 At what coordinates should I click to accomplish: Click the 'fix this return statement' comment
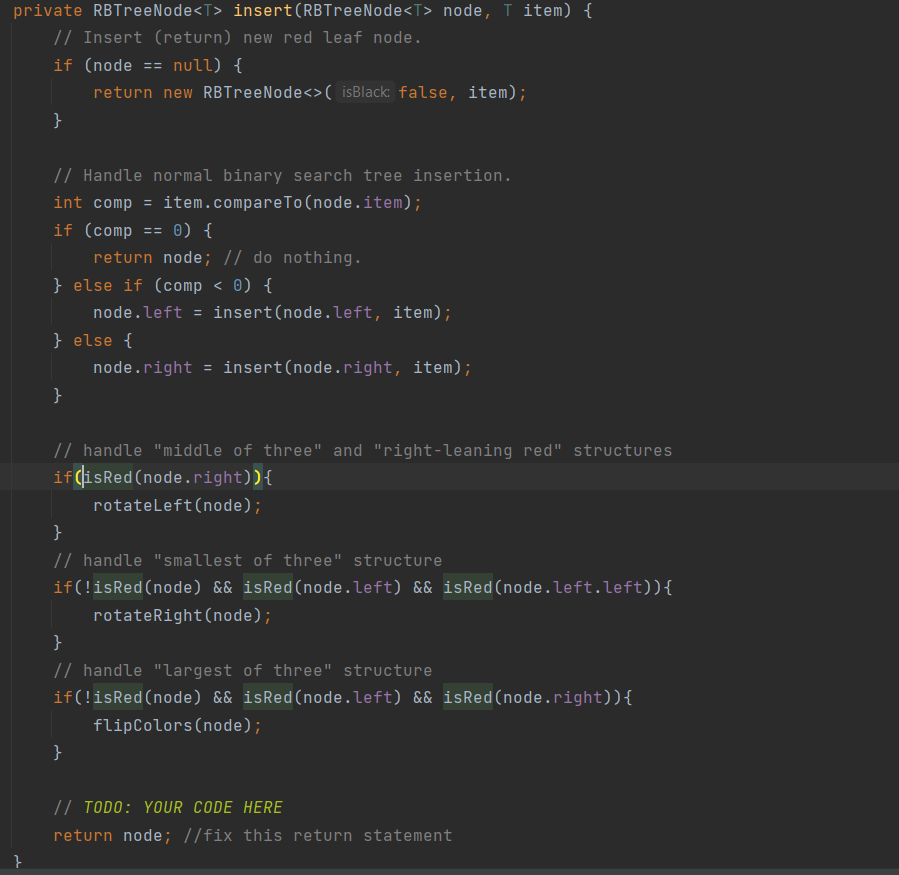point(317,835)
